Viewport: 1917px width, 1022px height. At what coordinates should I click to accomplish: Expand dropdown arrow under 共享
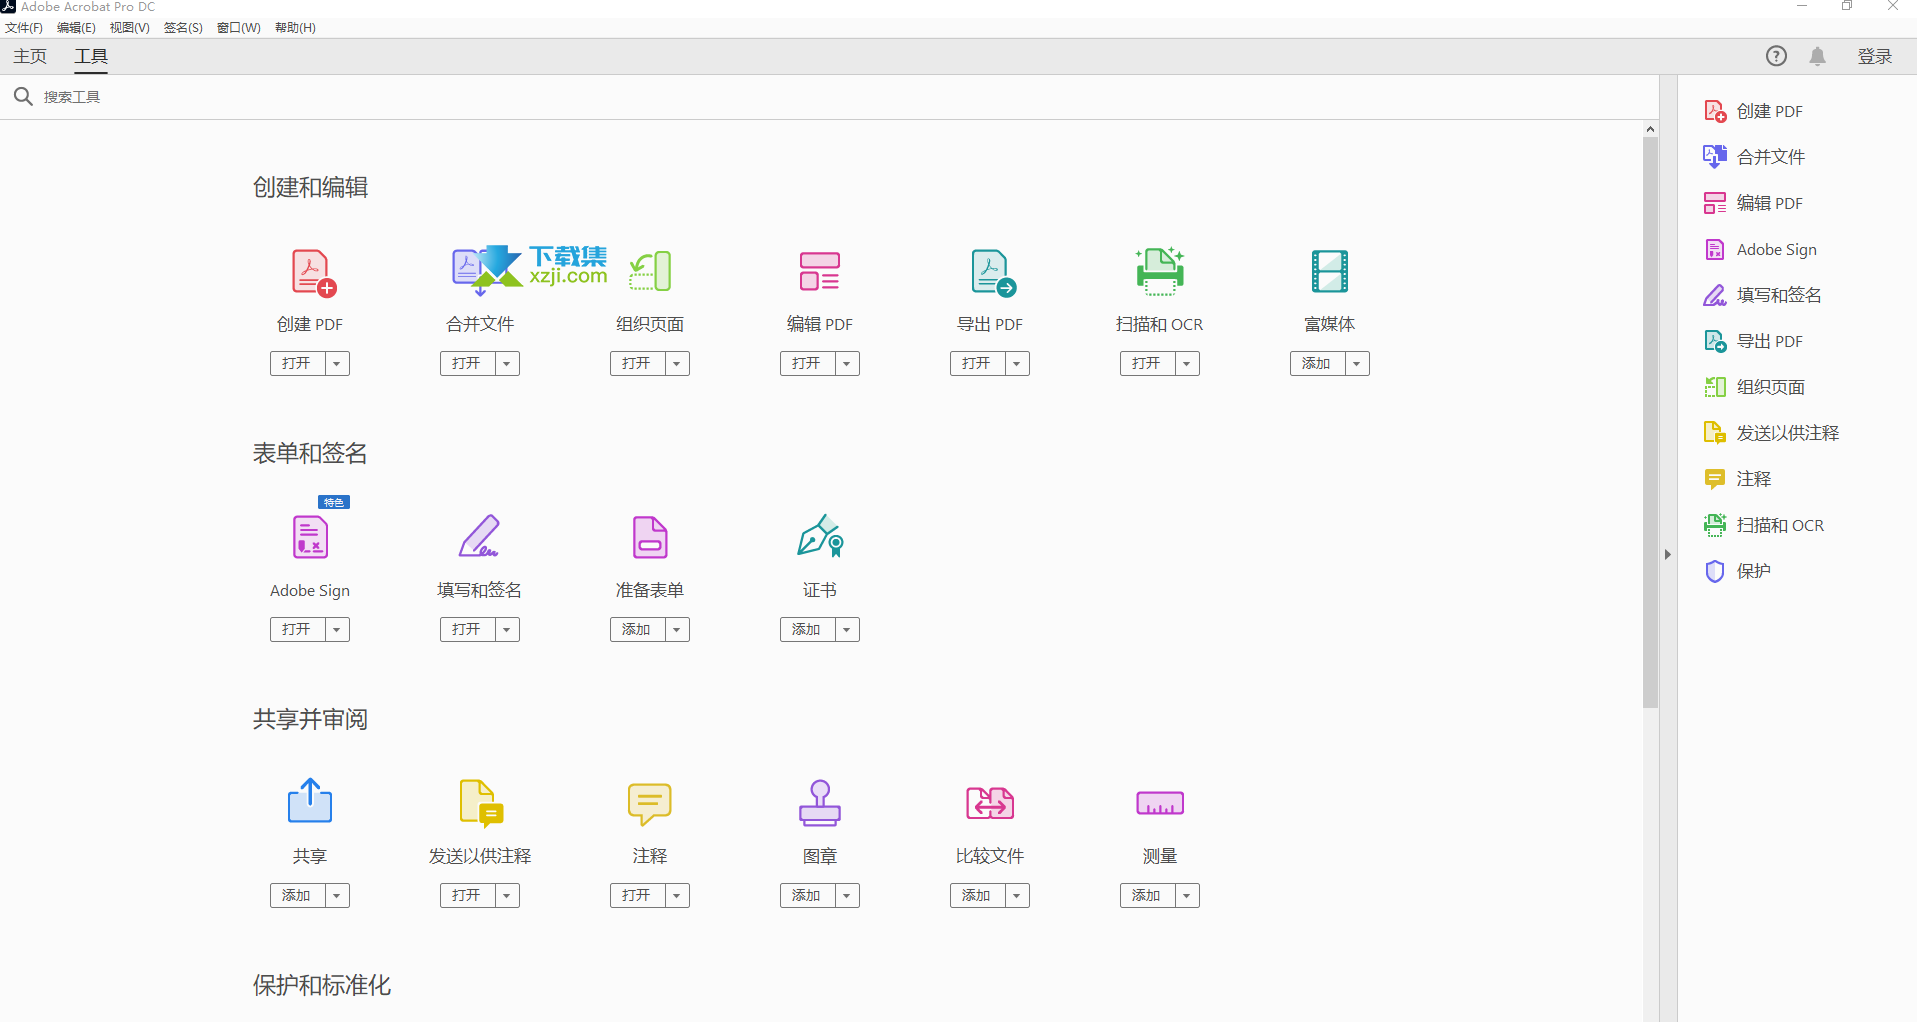point(337,895)
